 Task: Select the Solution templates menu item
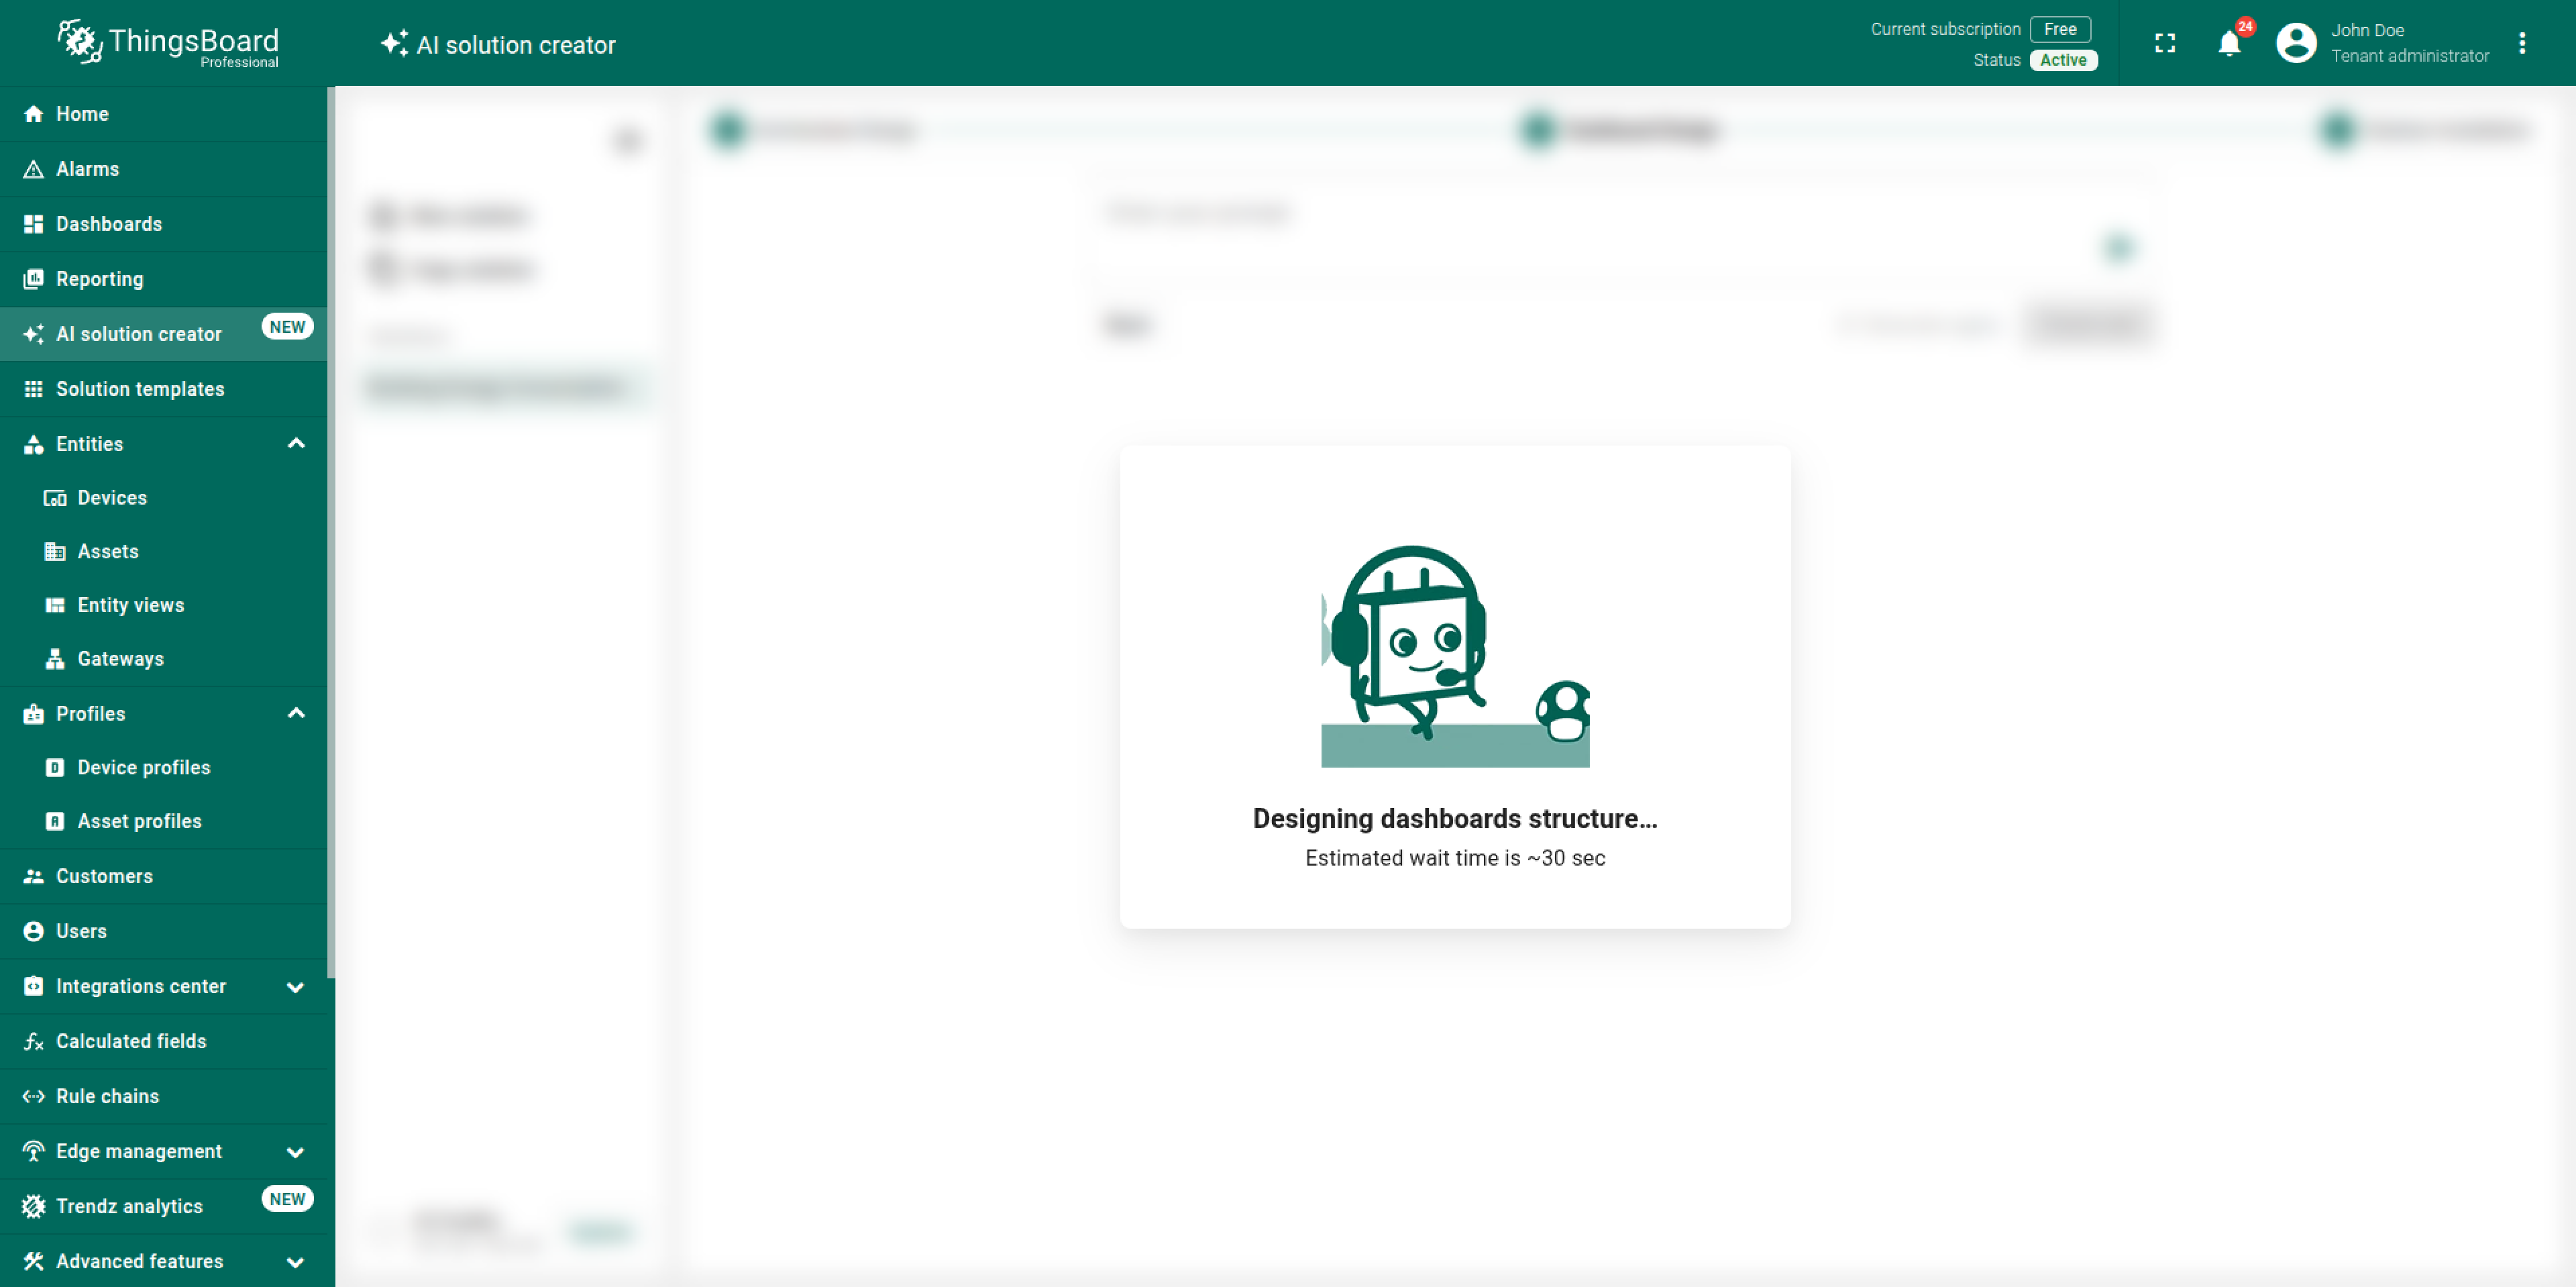139,389
